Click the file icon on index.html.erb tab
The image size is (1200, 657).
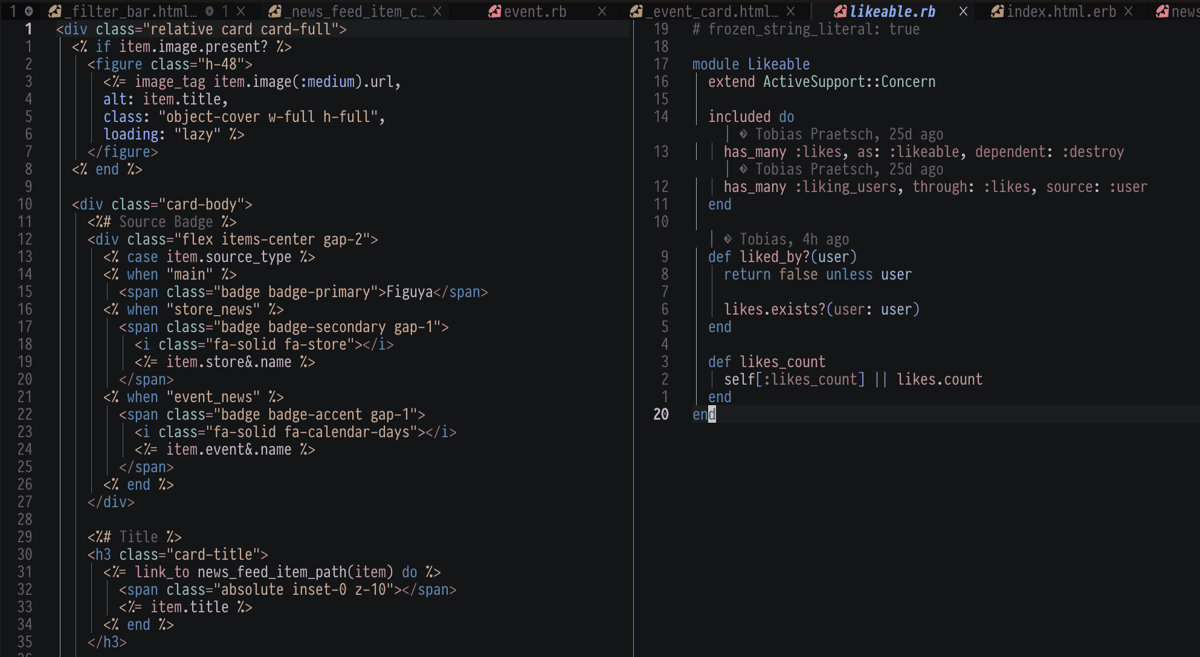(997, 11)
